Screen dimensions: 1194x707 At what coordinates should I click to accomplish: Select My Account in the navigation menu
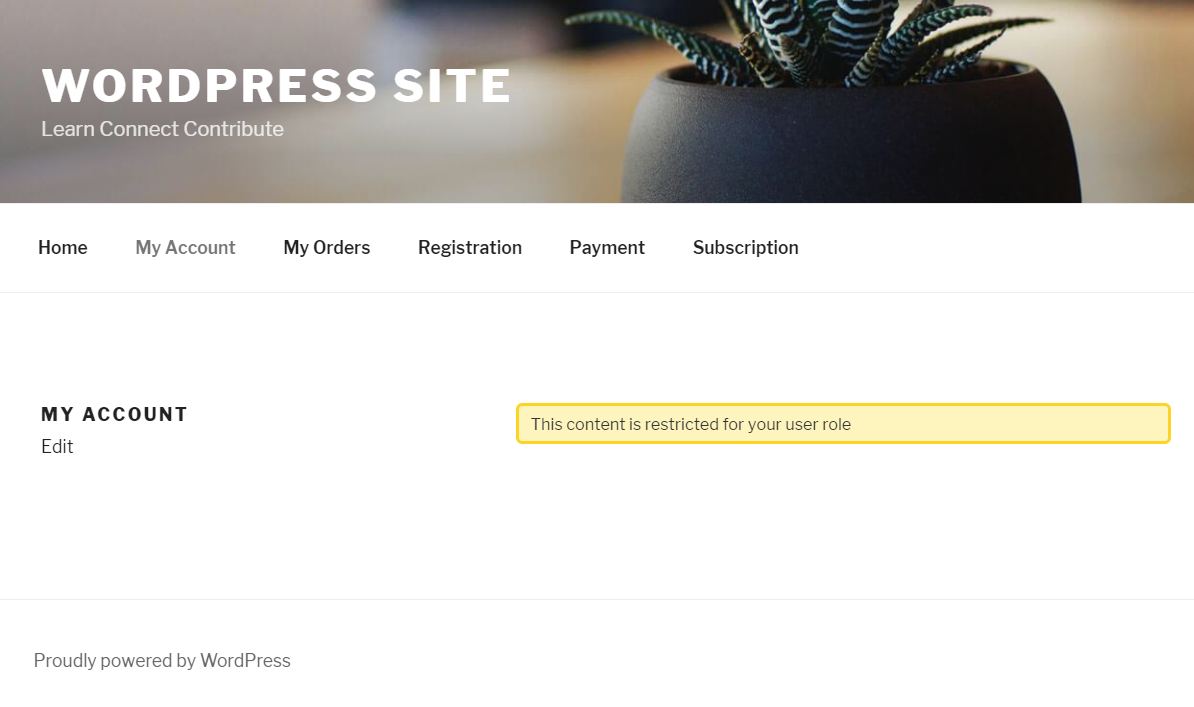(185, 248)
